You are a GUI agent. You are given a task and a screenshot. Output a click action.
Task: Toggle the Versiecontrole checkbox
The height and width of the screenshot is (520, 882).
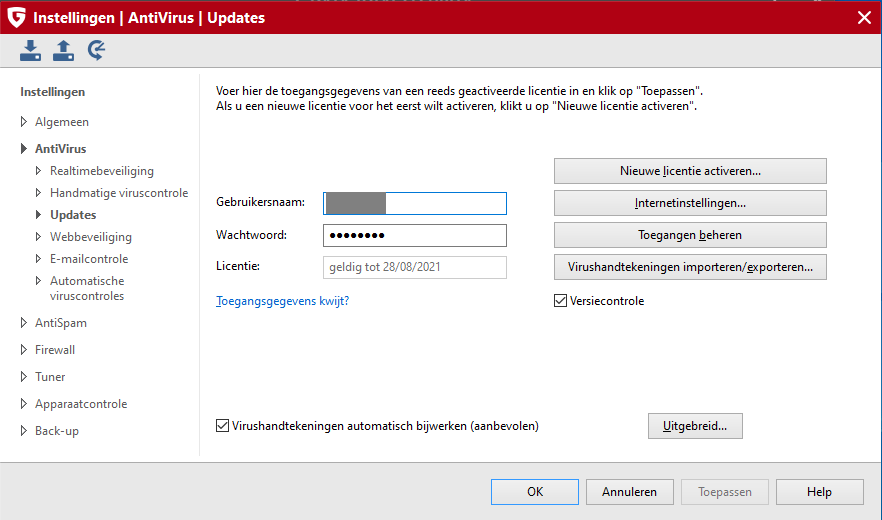(560, 301)
